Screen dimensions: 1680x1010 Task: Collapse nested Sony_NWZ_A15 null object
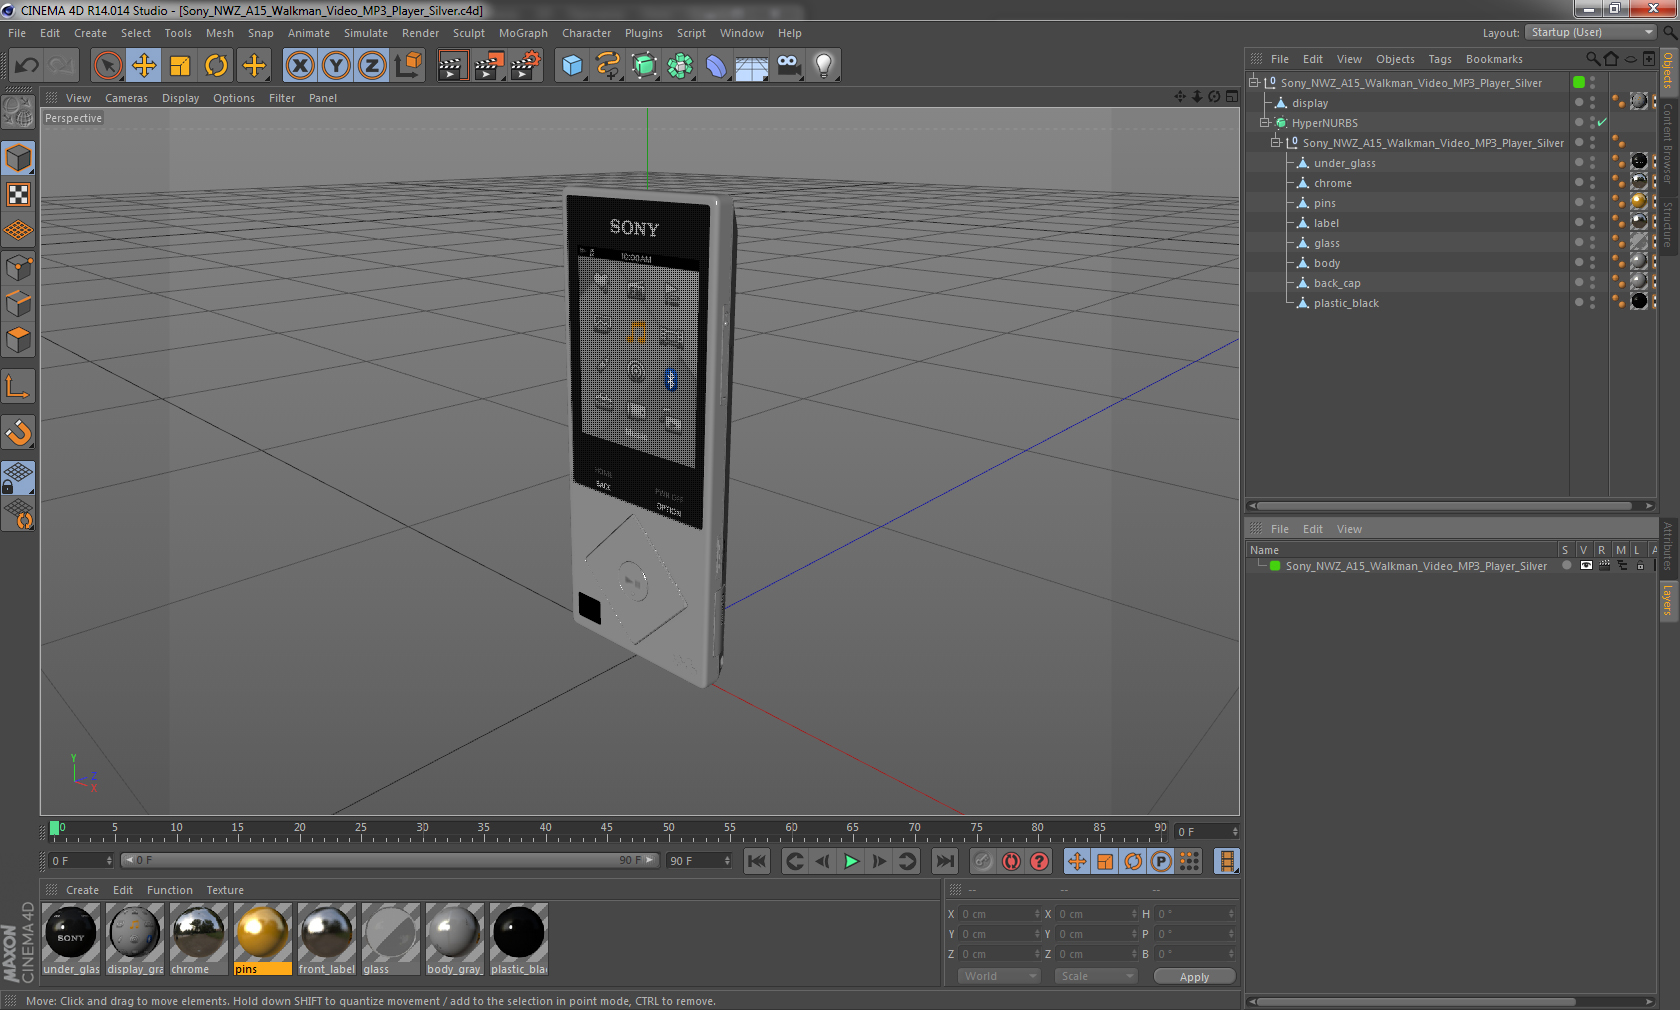[1276, 143]
